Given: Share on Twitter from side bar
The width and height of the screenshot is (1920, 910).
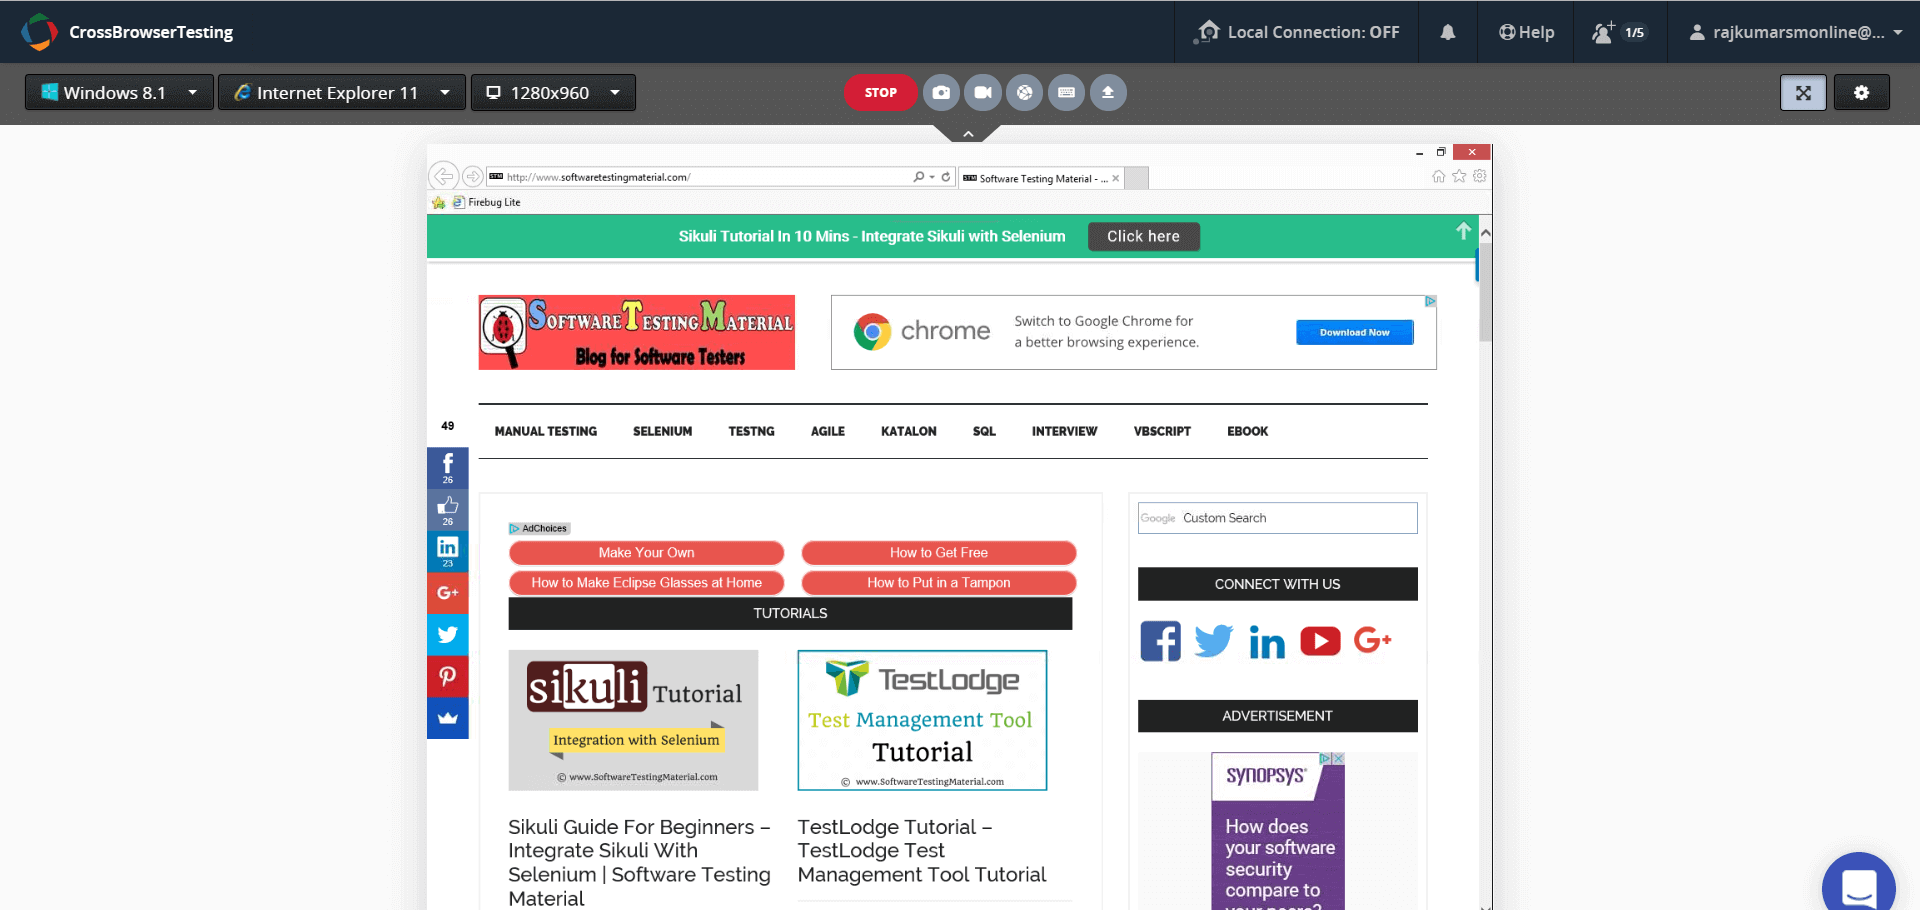Looking at the screenshot, I should 447,635.
